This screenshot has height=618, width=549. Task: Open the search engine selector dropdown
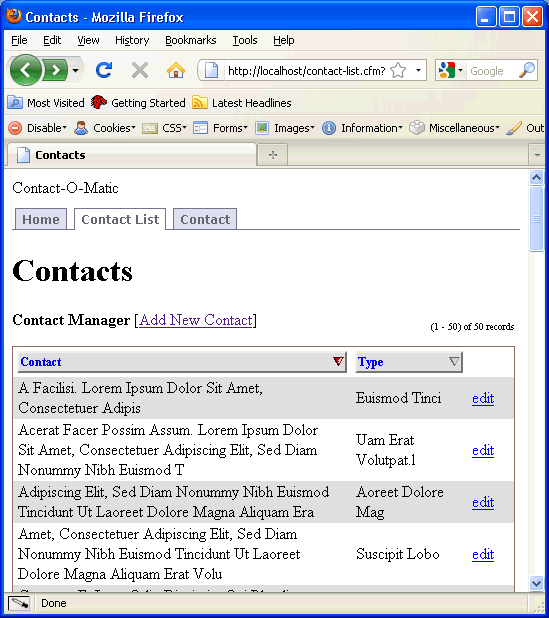click(450, 71)
